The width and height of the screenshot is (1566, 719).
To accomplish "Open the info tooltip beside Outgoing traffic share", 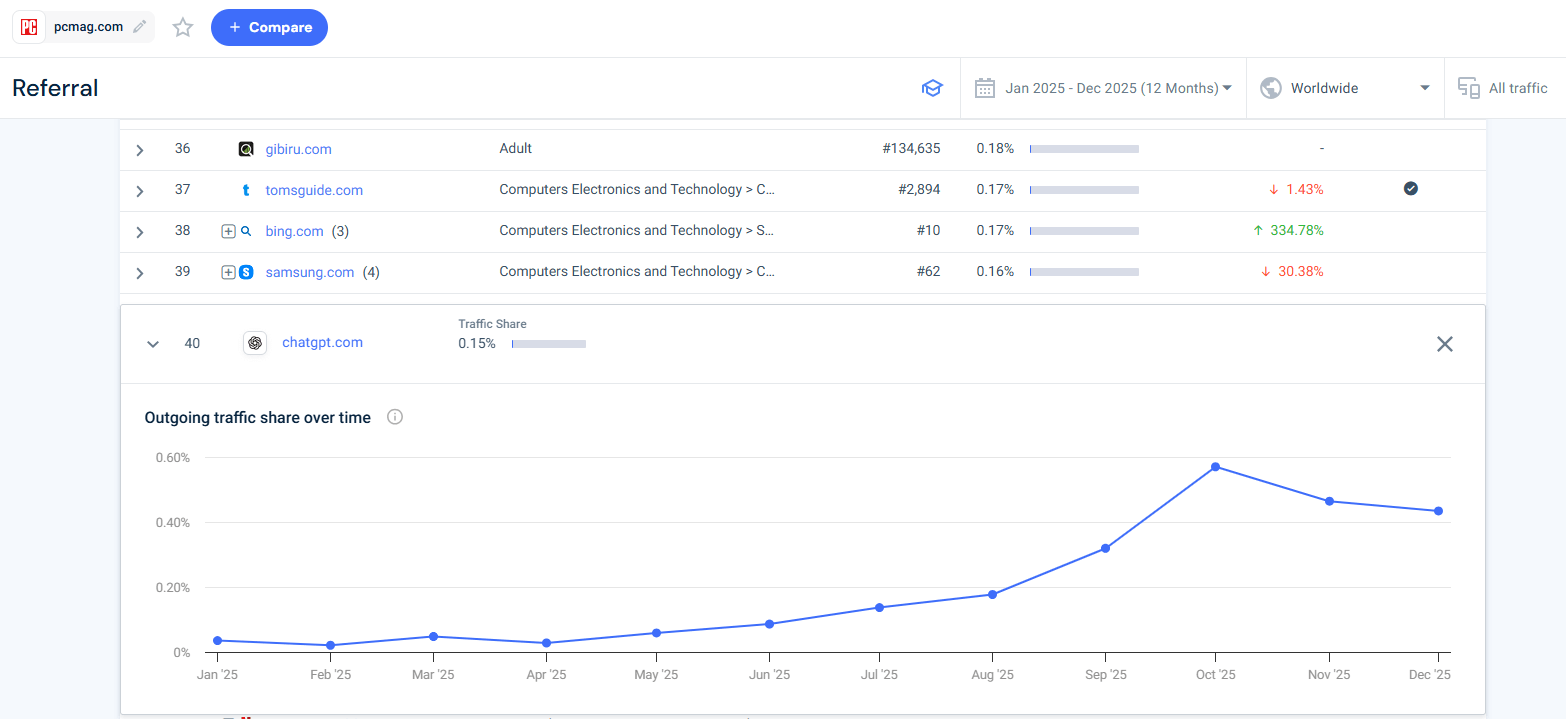I will tap(394, 417).
